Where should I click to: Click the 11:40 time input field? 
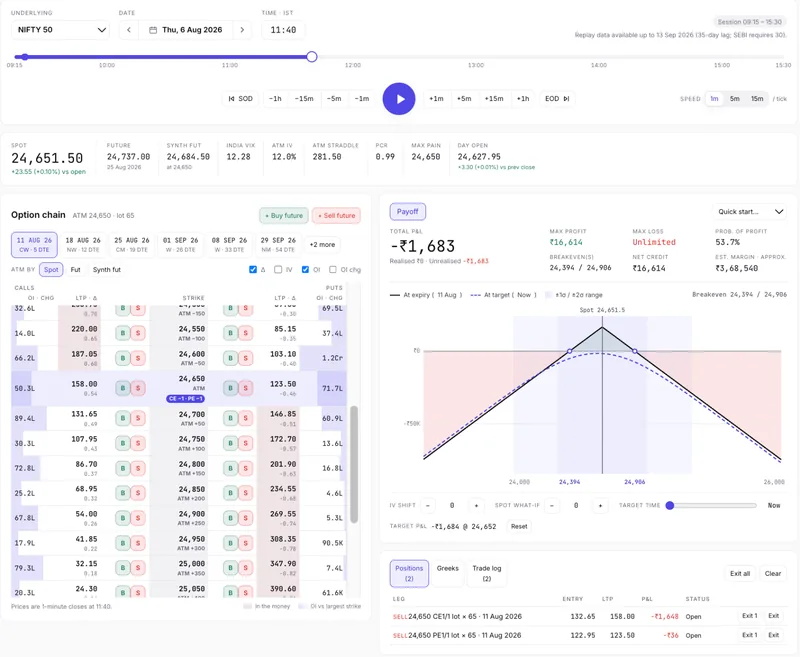[283, 30]
